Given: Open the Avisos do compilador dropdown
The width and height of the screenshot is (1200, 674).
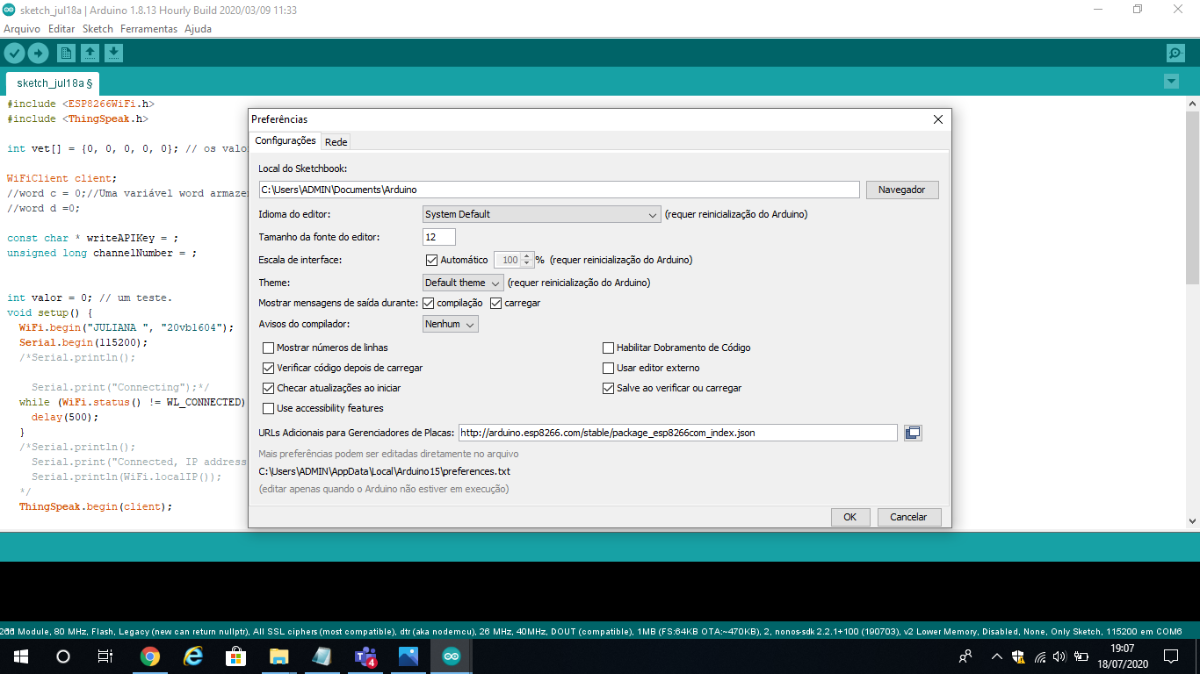Looking at the screenshot, I should (450, 324).
